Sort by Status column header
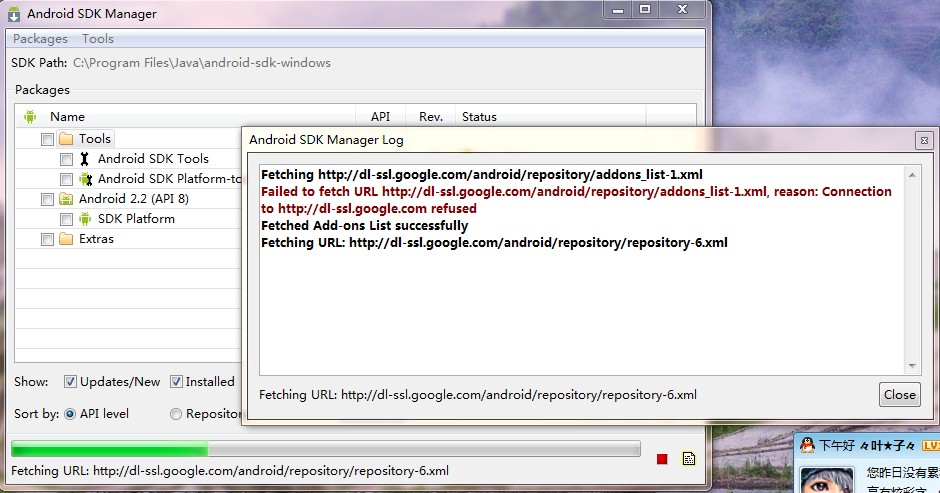The image size is (940, 493). click(x=479, y=117)
